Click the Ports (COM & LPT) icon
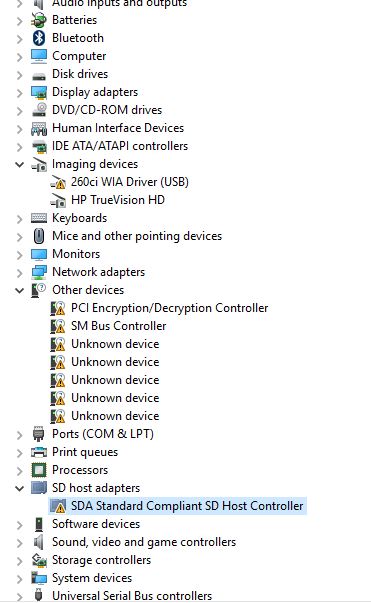371x603 pixels. point(39,434)
